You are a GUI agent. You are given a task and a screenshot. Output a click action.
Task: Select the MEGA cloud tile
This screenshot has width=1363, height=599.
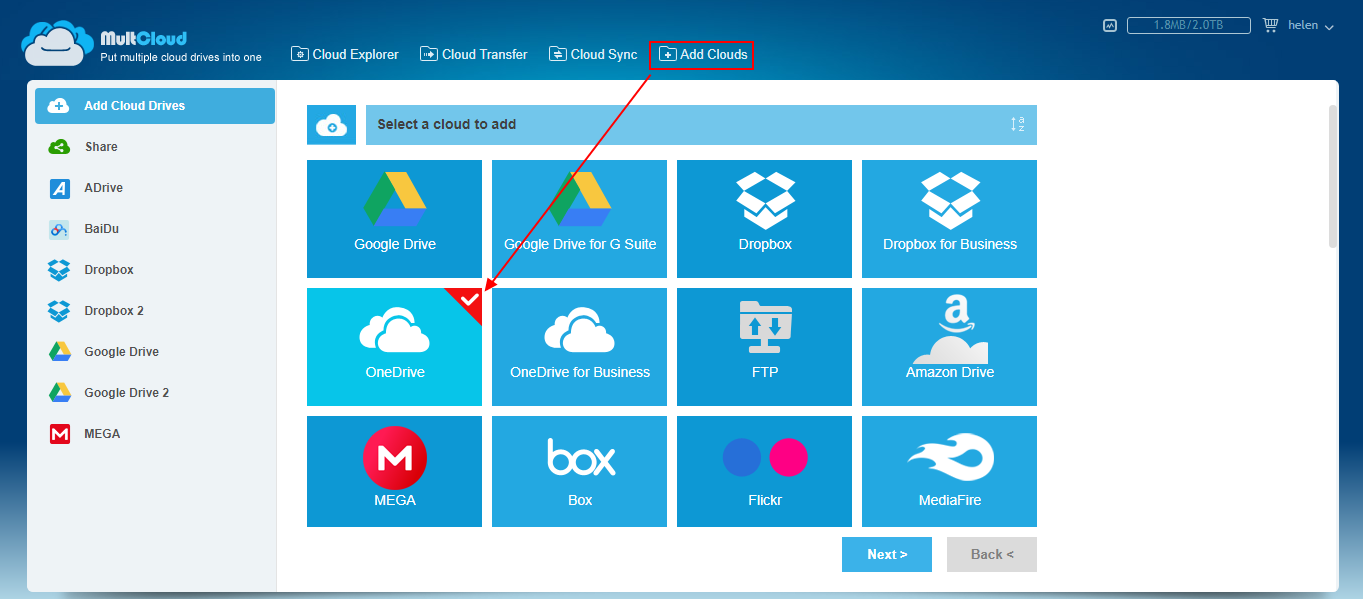coord(394,471)
